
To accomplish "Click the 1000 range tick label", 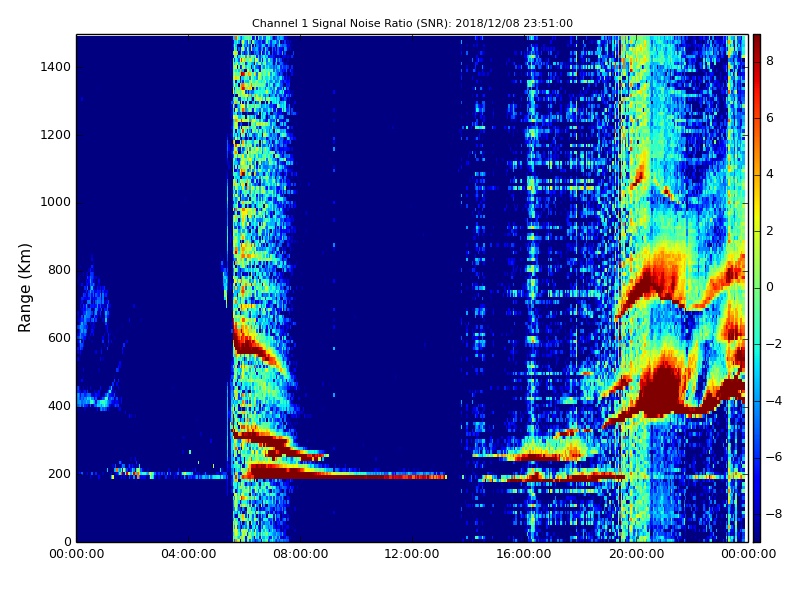I will click(56, 202).
